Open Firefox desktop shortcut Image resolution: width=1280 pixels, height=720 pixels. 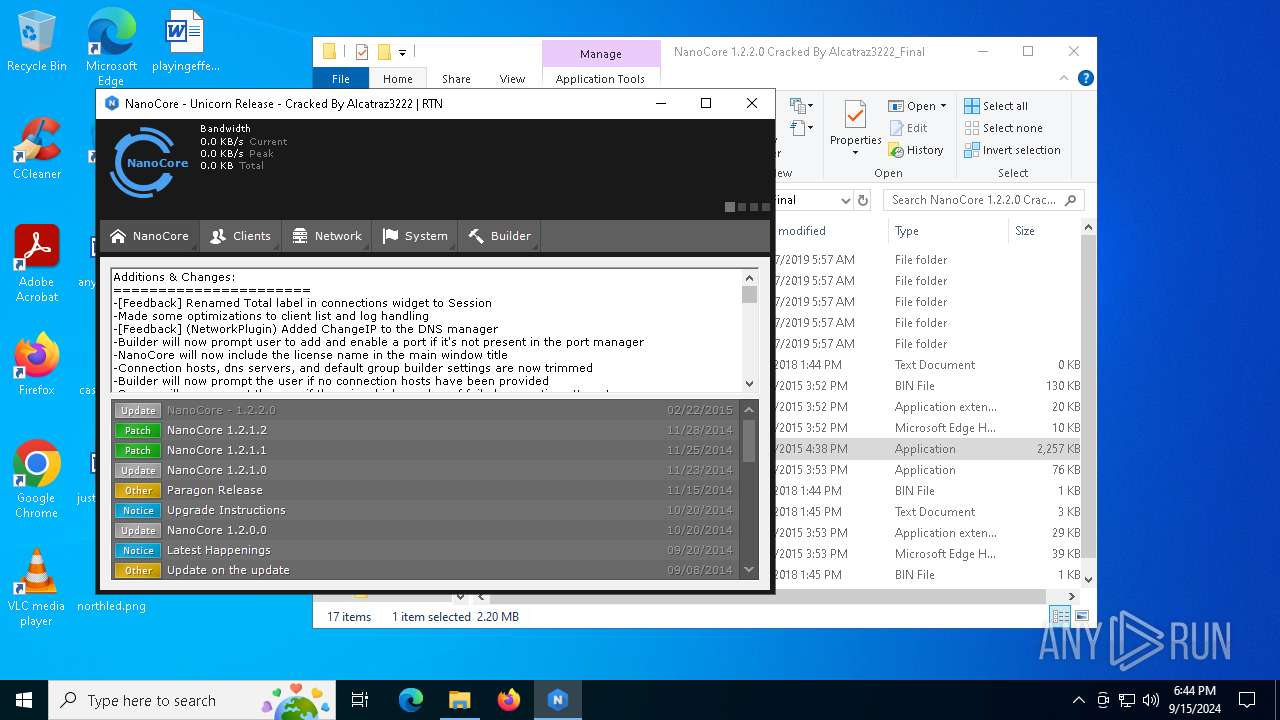tap(37, 364)
